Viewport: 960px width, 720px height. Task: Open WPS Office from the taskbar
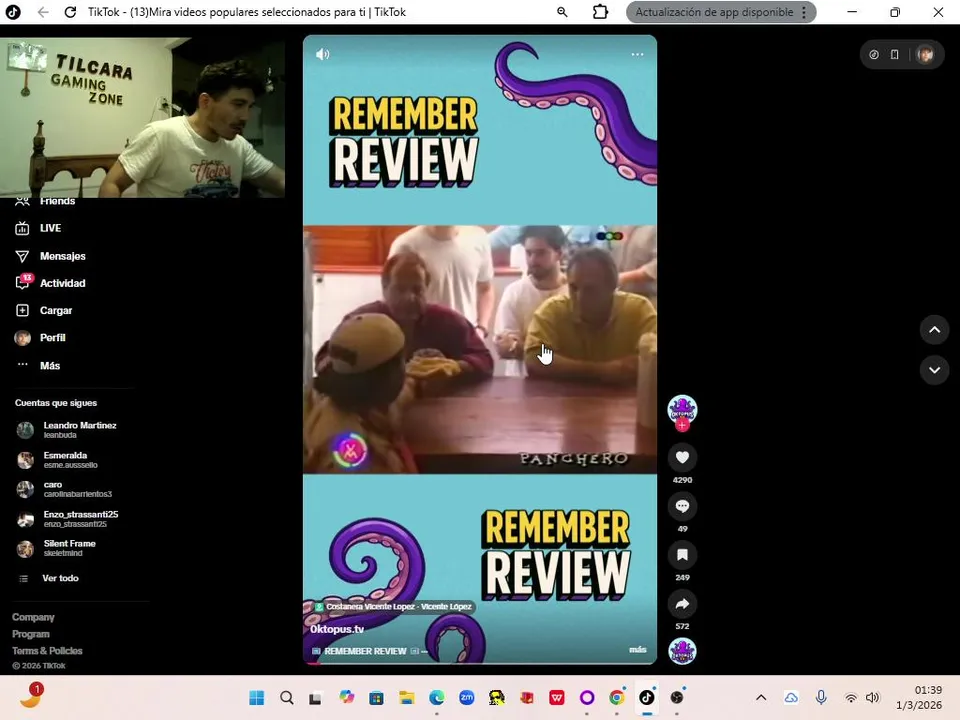557,697
